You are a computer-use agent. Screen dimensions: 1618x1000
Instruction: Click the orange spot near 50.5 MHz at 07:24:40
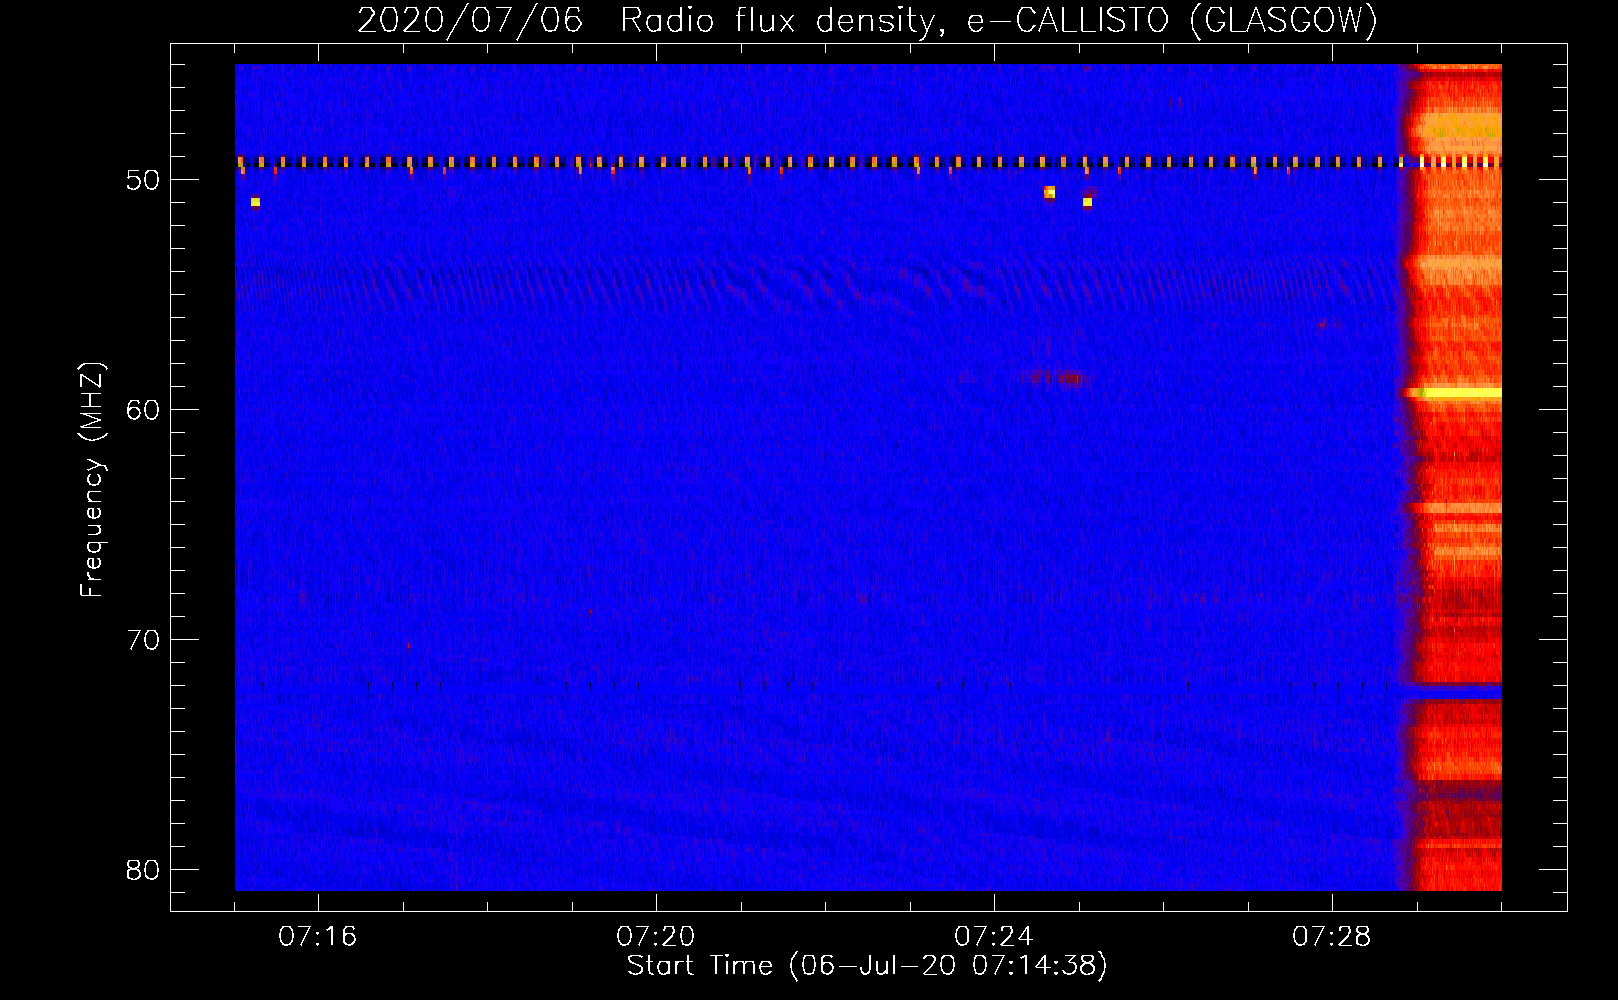tap(1049, 192)
